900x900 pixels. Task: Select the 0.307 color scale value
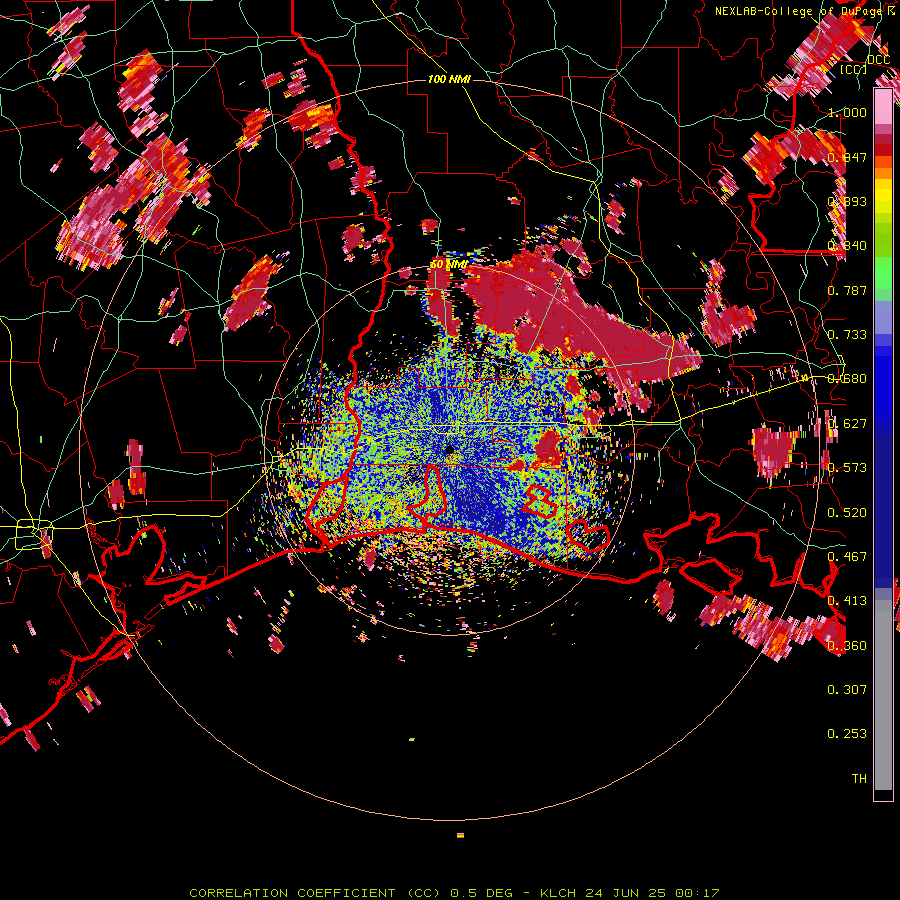click(847, 689)
